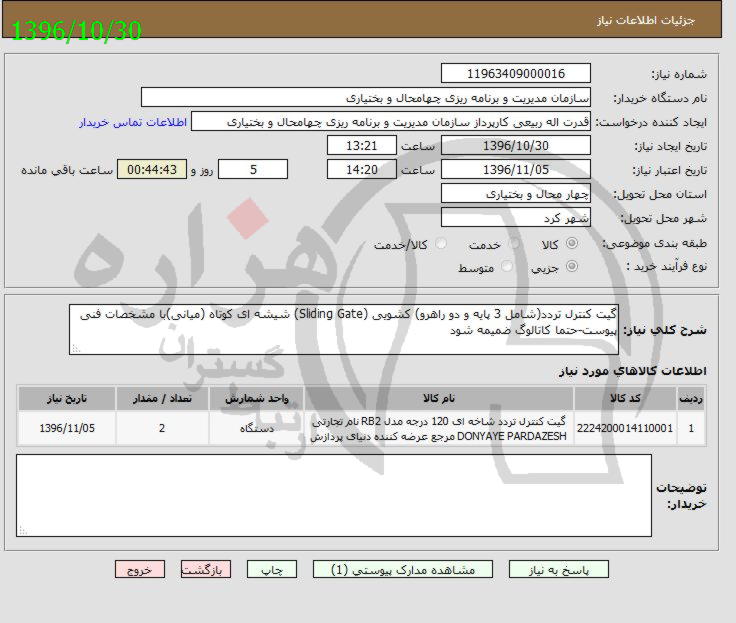Click remaining days field showing 5
This screenshot has height=623, width=736.
253,169
